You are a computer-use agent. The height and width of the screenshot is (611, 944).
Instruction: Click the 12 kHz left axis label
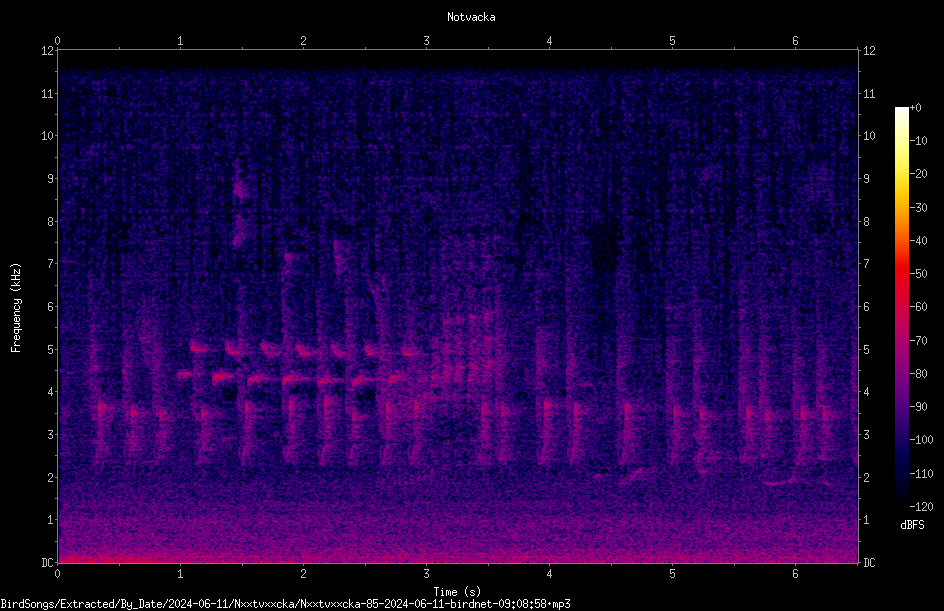48,51
